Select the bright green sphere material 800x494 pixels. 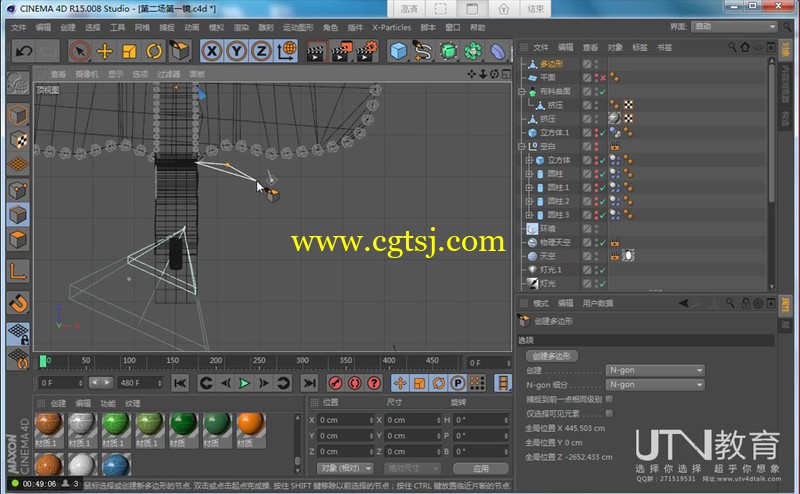point(115,425)
